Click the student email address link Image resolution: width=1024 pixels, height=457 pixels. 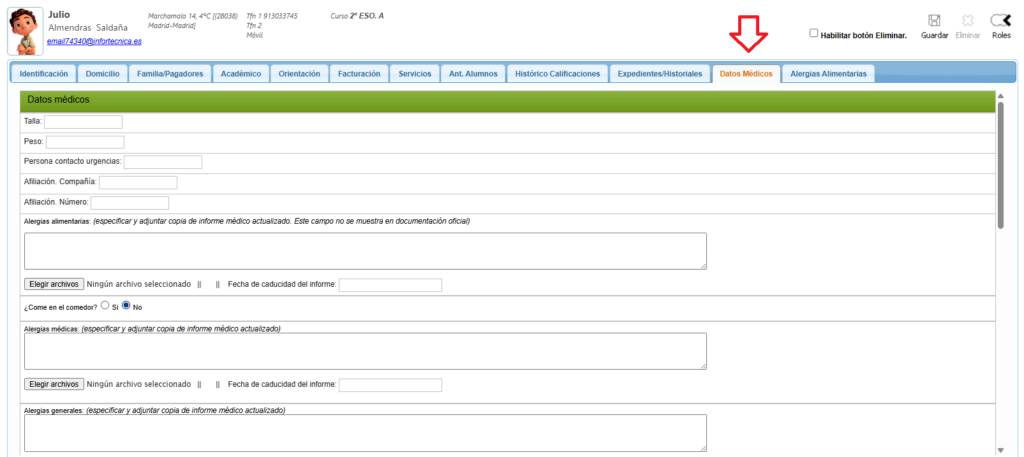tap(95, 41)
